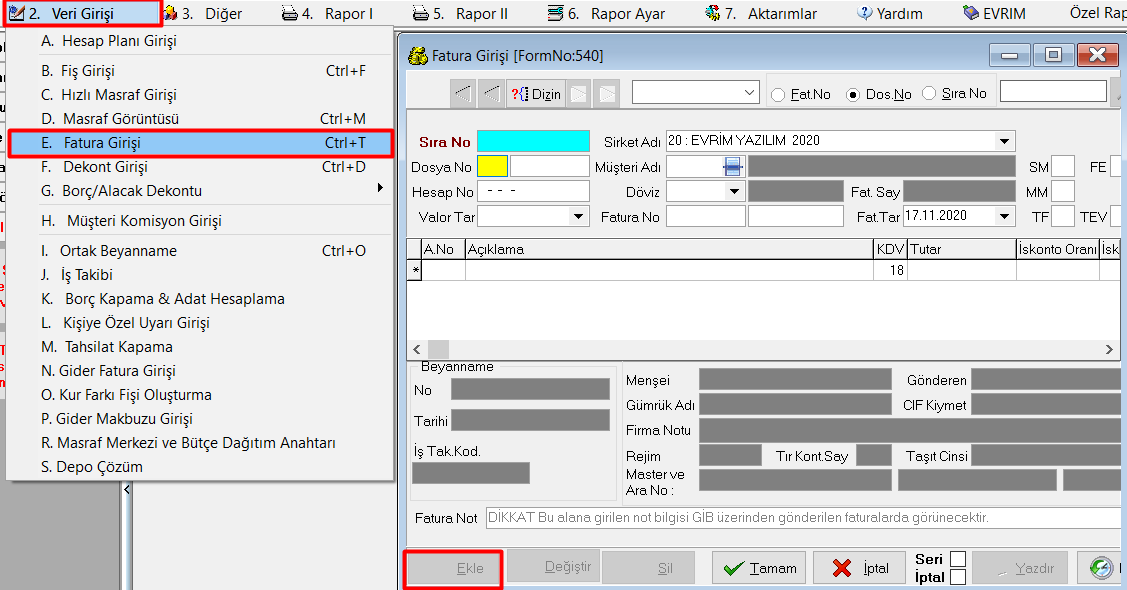Click the Rapor Ayar icon
Viewport: 1127px width, 590px height.
[556, 13]
